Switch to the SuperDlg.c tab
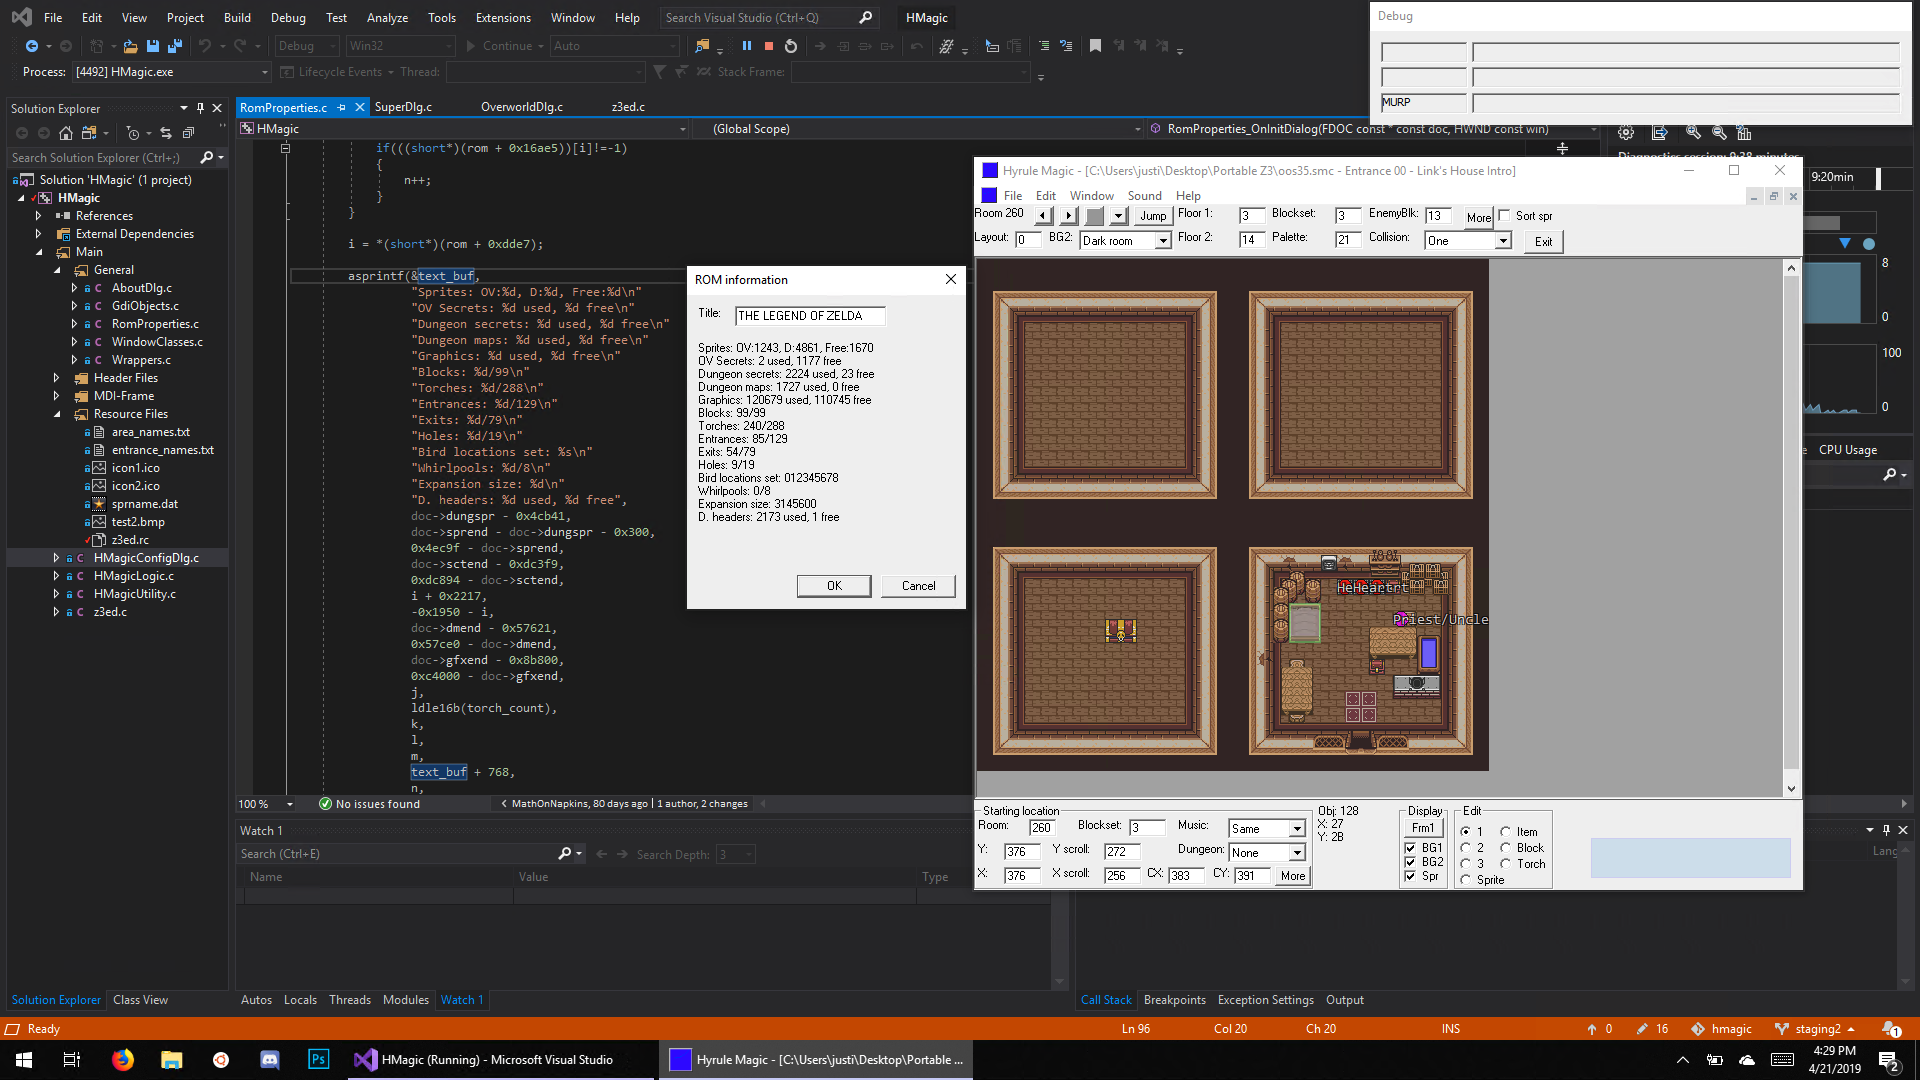The width and height of the screenshot is (1920, 1080). pos(403,107)
